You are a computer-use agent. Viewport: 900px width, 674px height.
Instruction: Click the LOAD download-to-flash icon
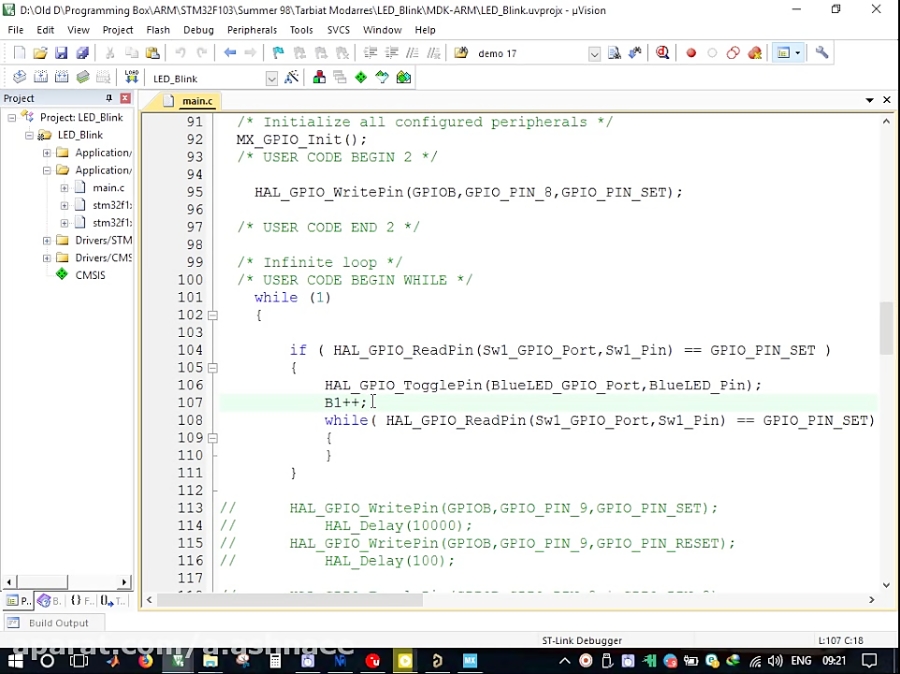131,77
